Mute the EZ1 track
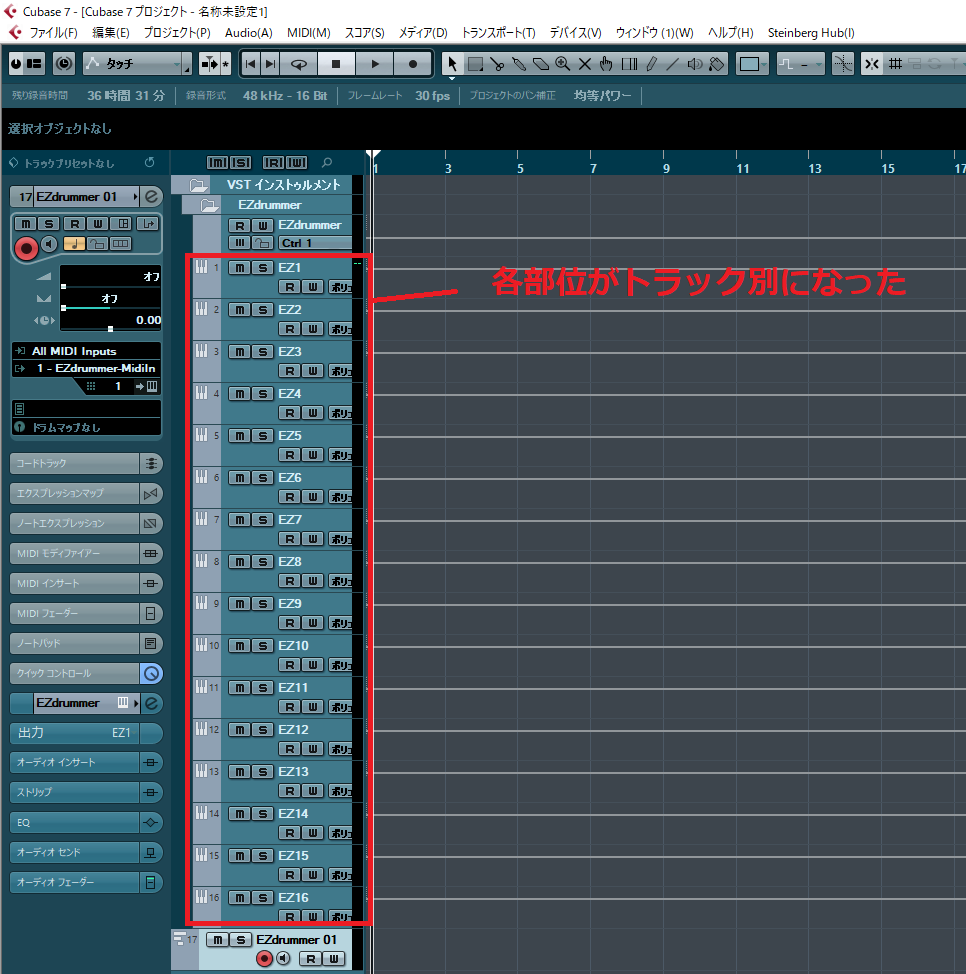 240,268
